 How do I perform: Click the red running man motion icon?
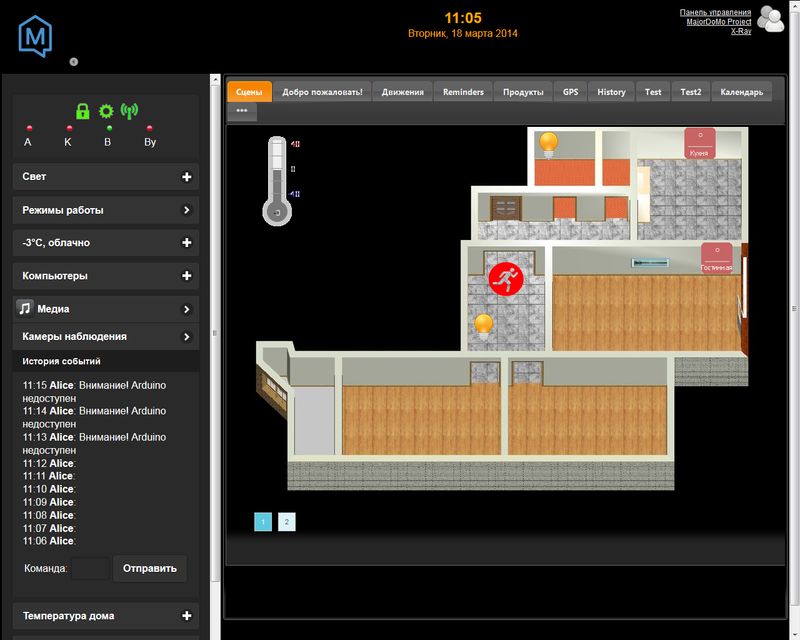click(x=505, y=278)
